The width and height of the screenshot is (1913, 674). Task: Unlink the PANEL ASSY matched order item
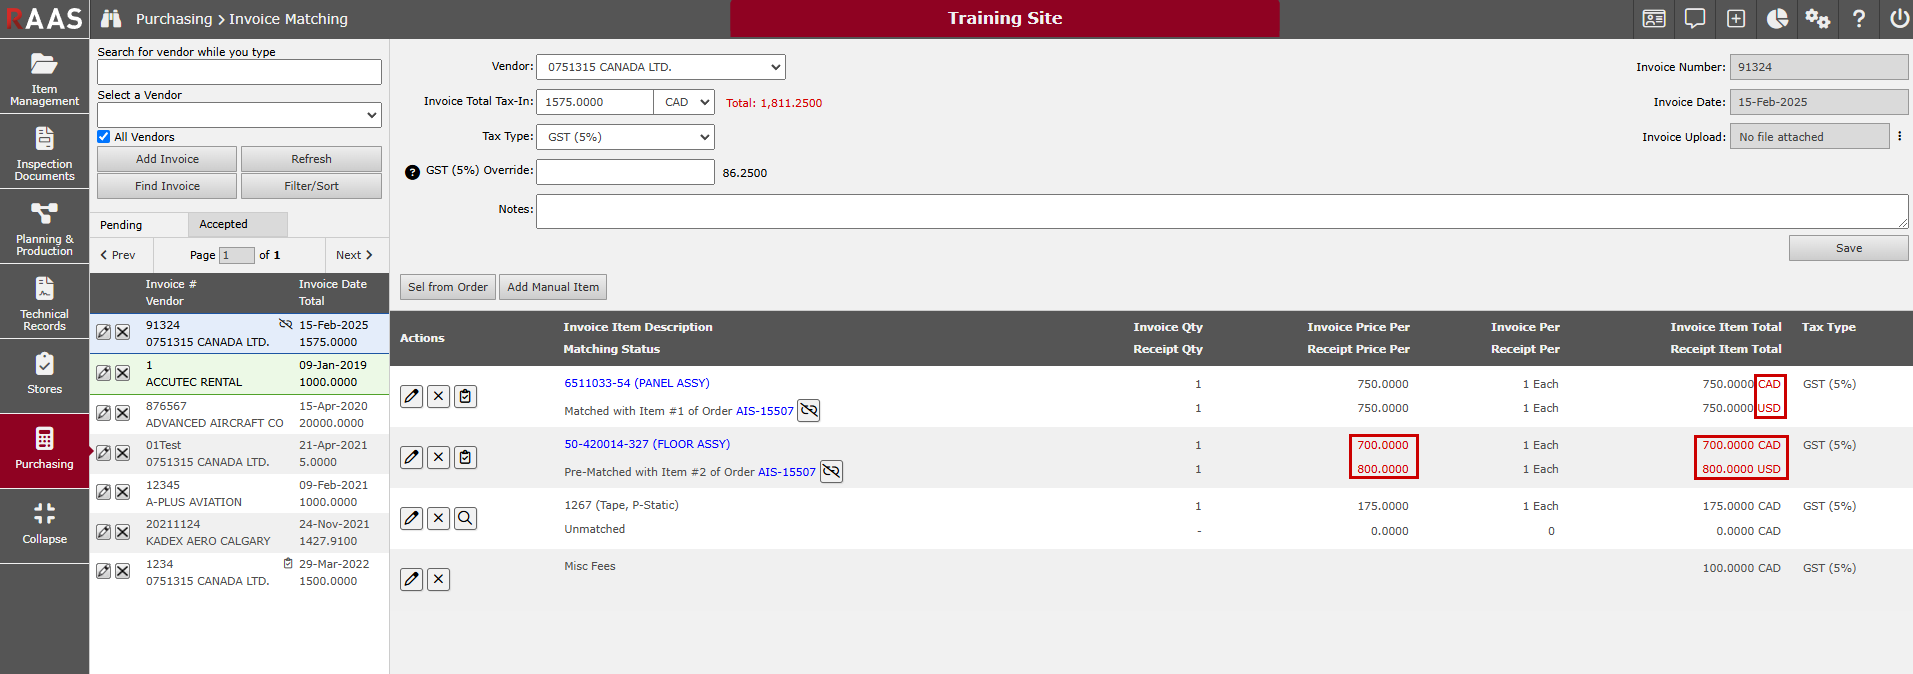tap(808, 411)
